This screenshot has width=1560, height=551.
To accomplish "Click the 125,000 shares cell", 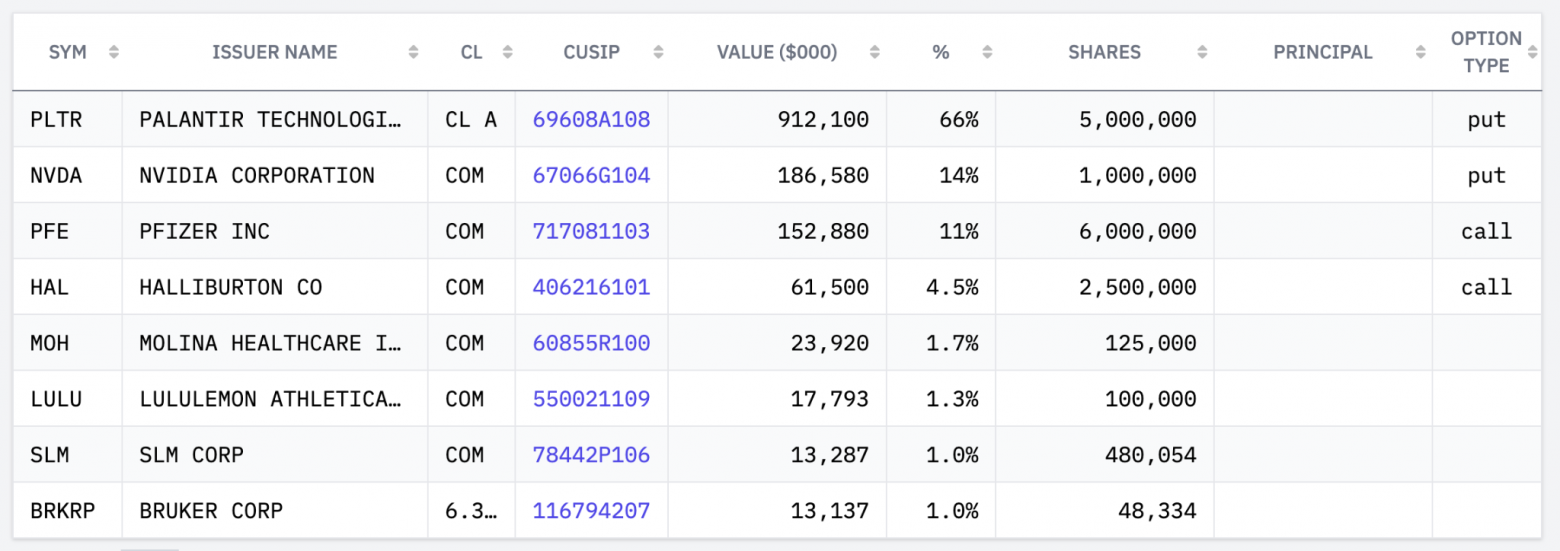I will coord(1105,343).
